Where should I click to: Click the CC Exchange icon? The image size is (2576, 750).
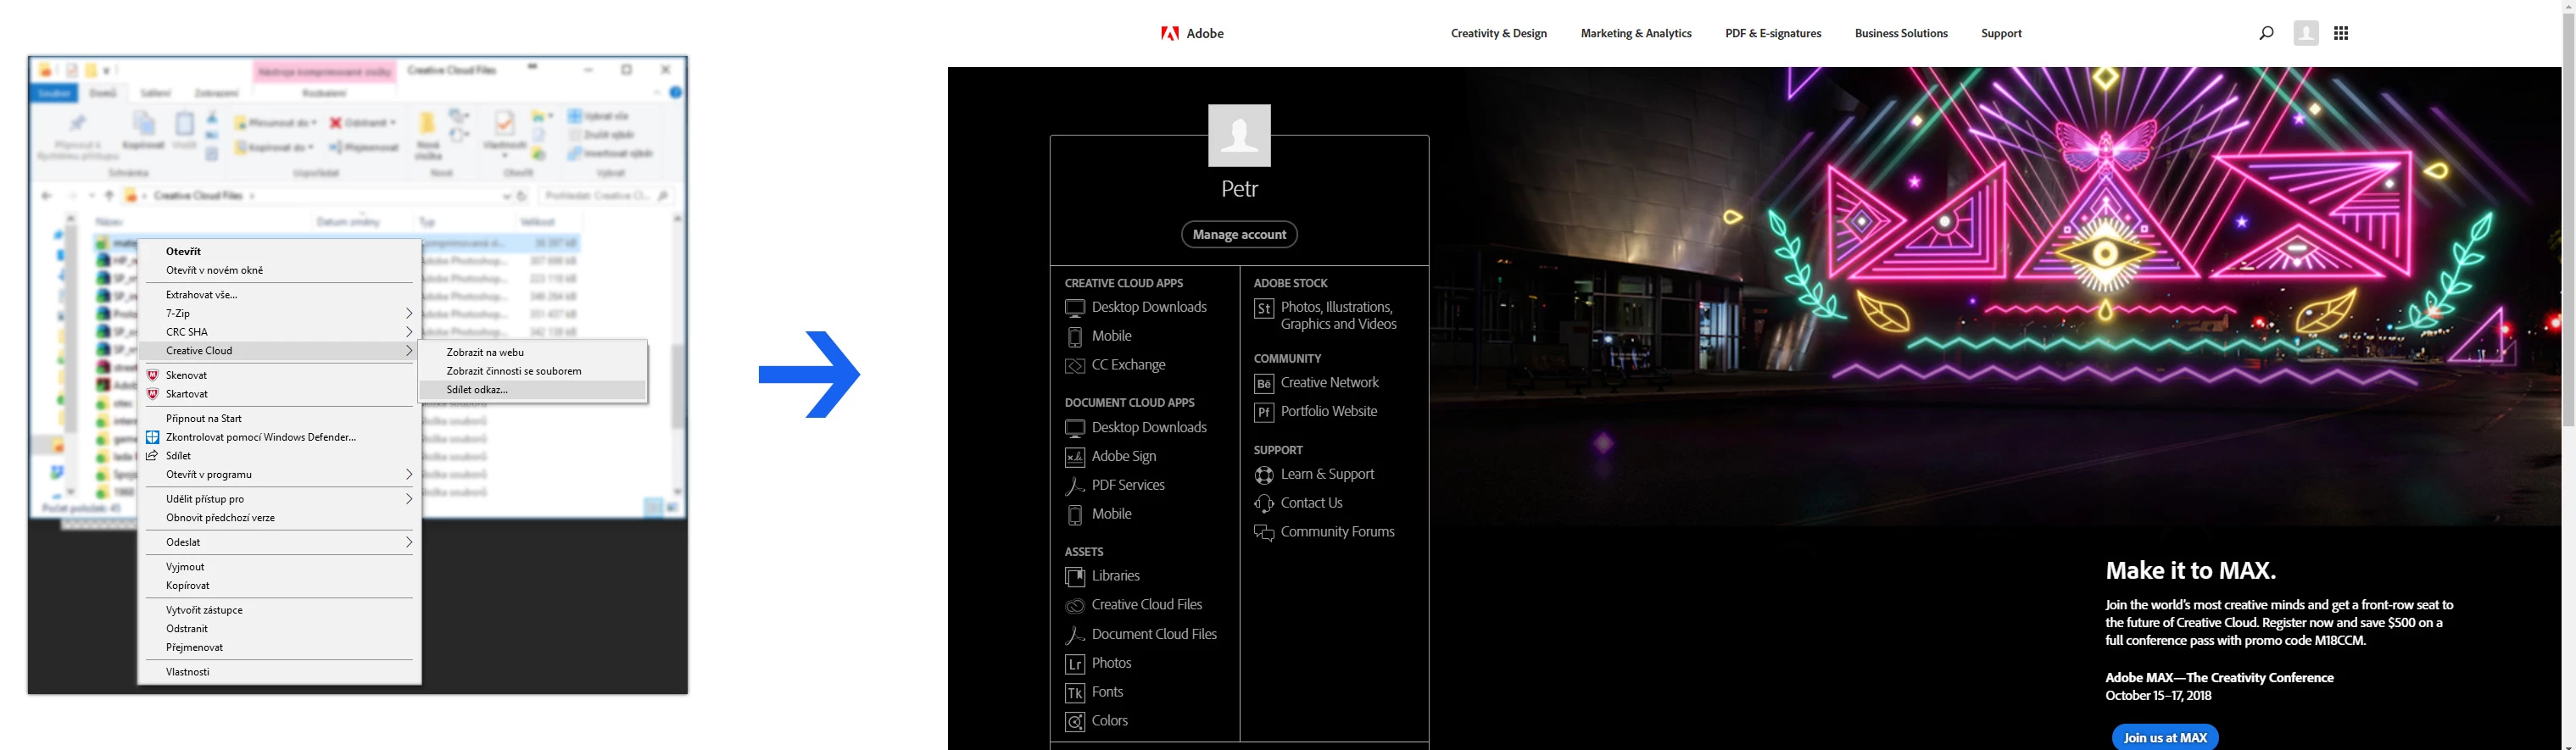coord(1075,366)
